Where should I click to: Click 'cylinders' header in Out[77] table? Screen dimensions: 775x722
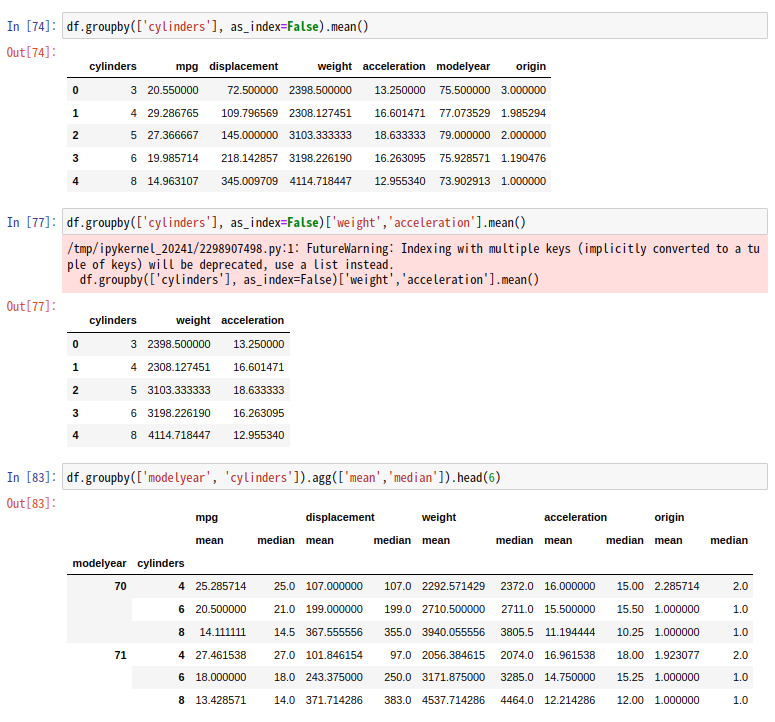pyautogui.click(x=113, y=320)
